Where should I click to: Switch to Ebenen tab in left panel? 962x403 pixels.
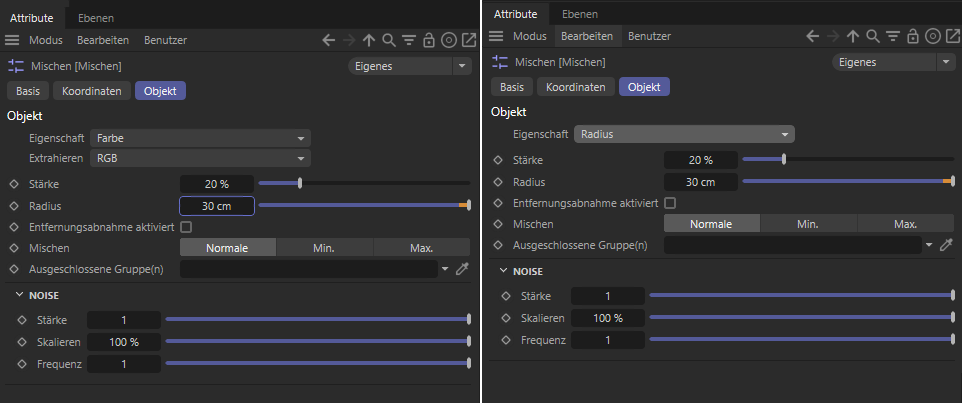click(x=96, y=18)
